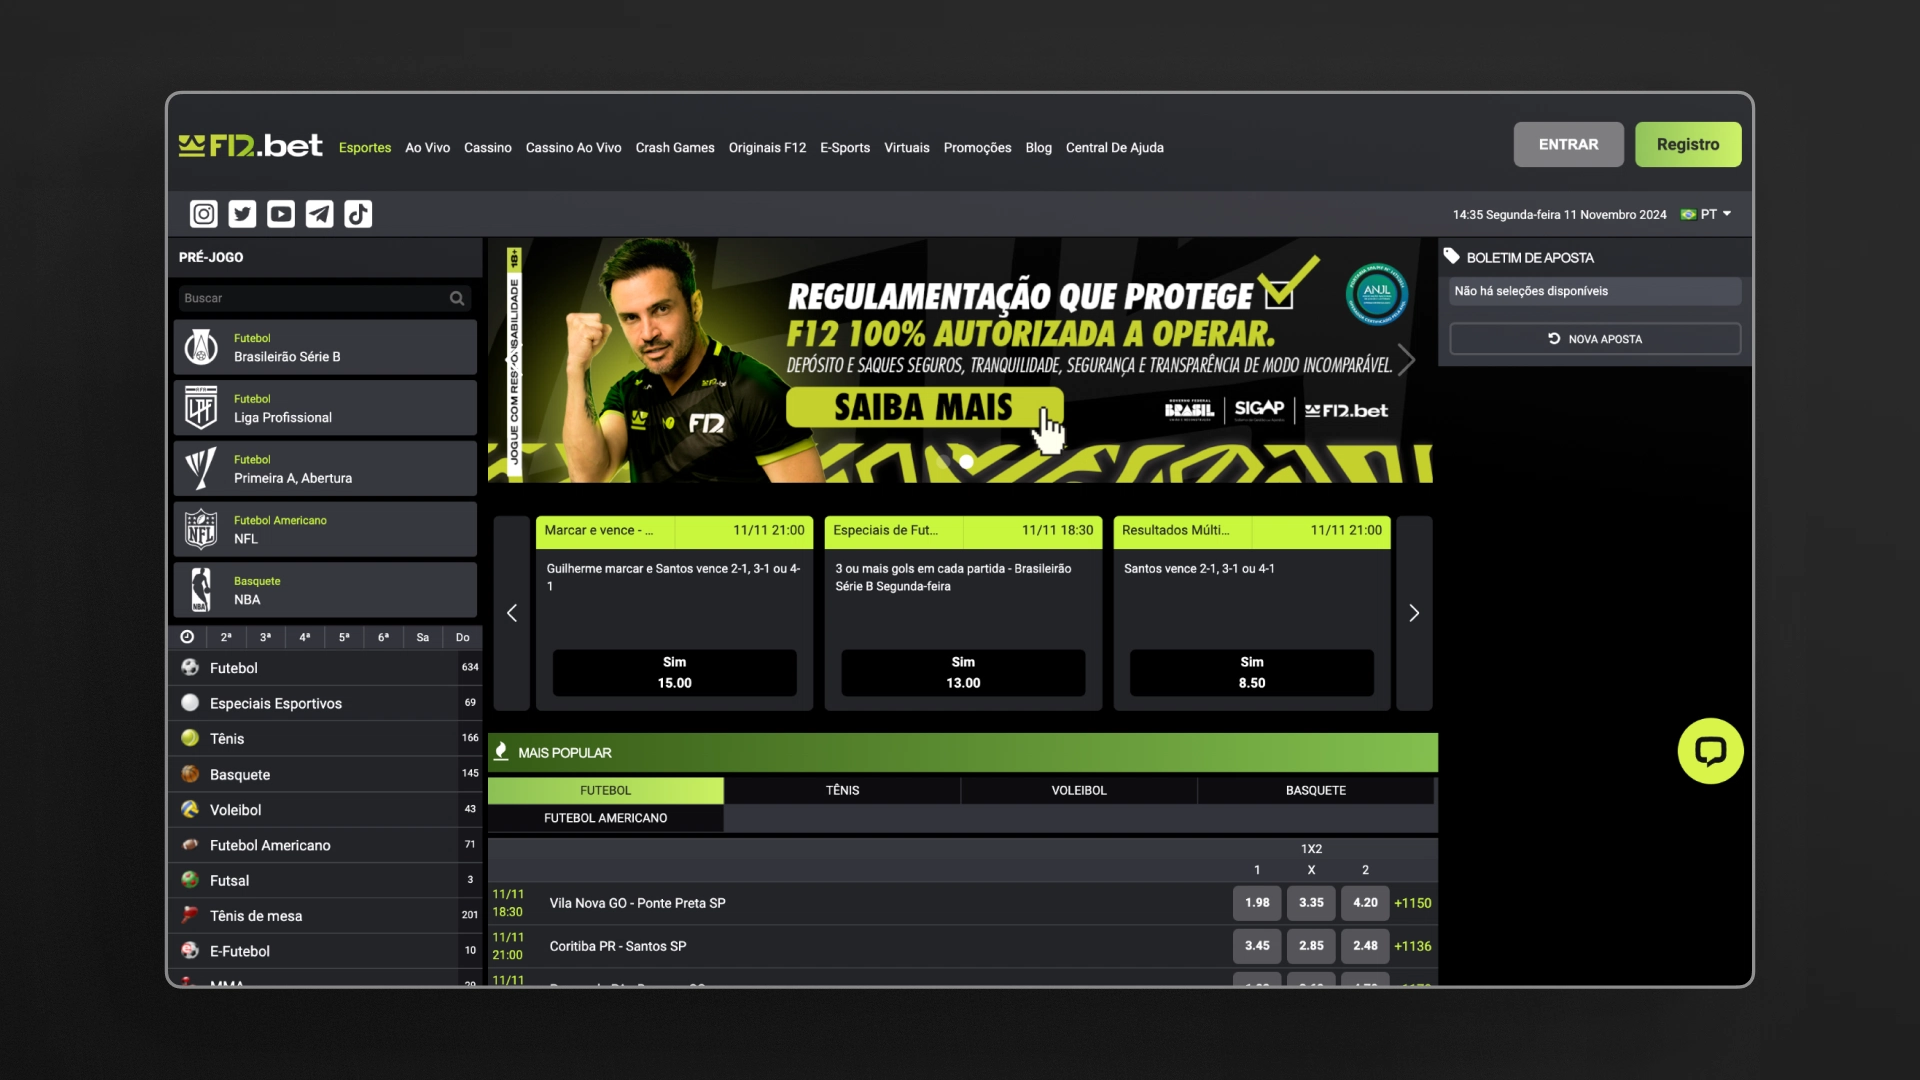Switch to the VOLEIBOL tab
This screenshot has width=1920, height=1080.
tap(1079, 790)
